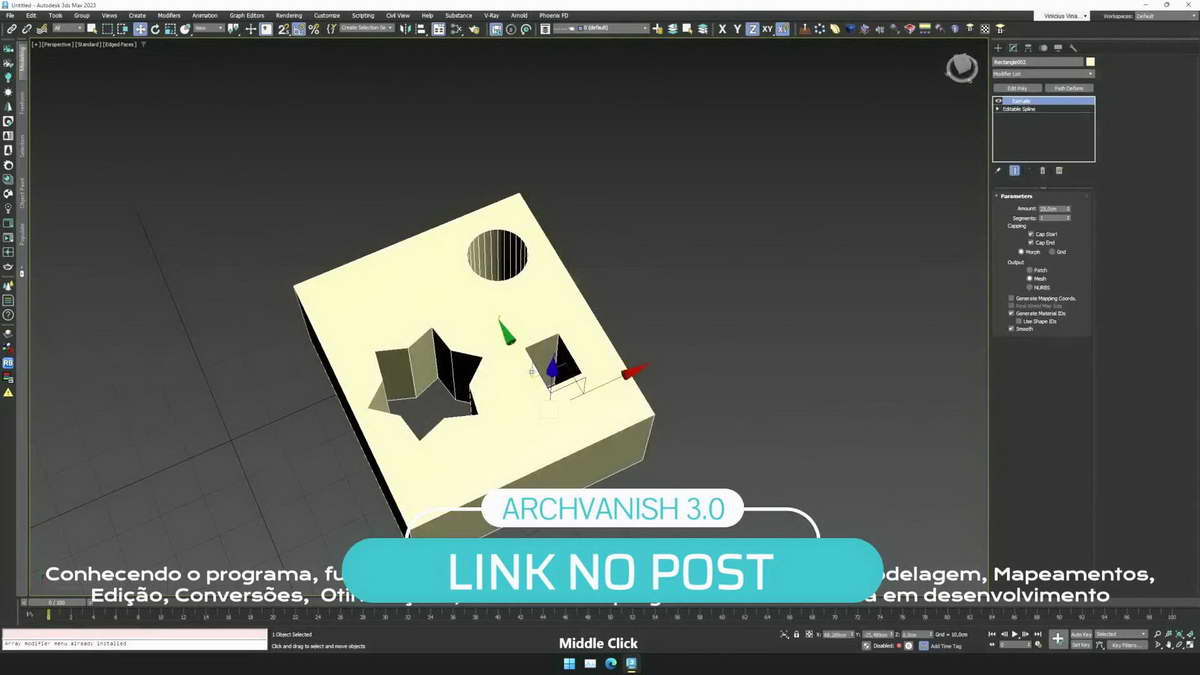
Task: Open the File menu
Action: 10,16
